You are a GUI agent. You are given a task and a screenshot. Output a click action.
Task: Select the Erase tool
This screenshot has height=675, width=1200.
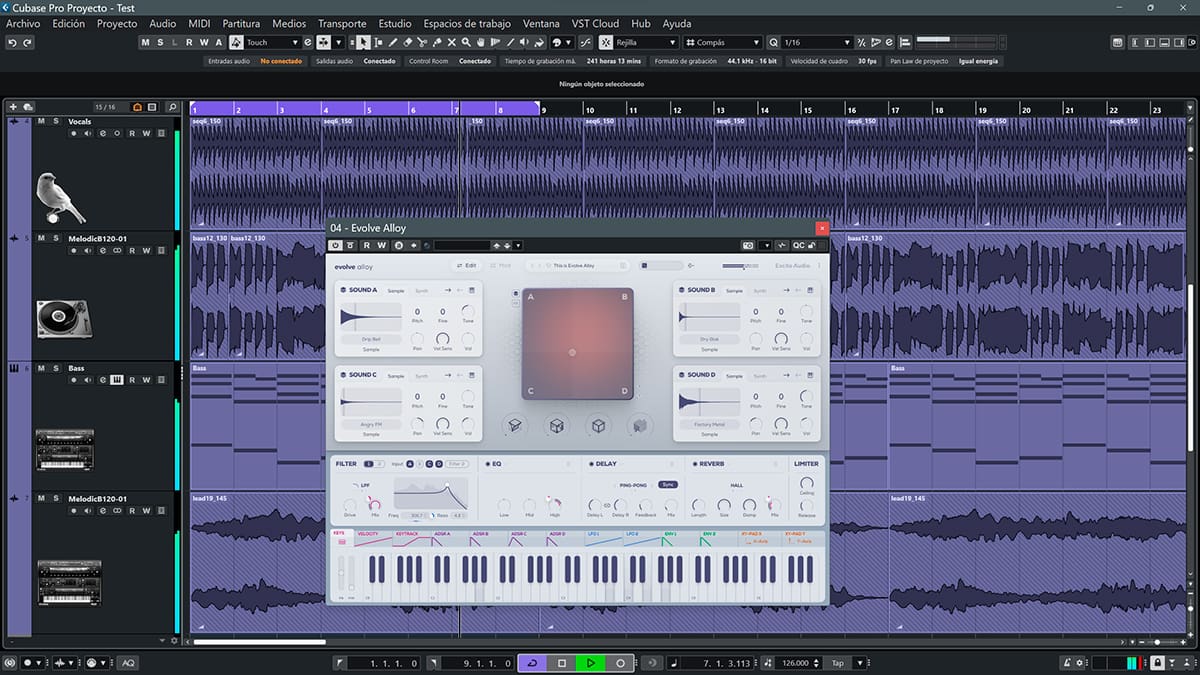tap(408, 43)
